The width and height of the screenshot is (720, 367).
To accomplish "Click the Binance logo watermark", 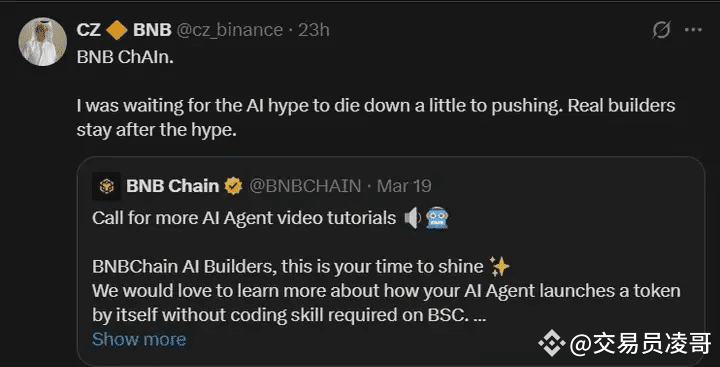I will tap(552, 344).
